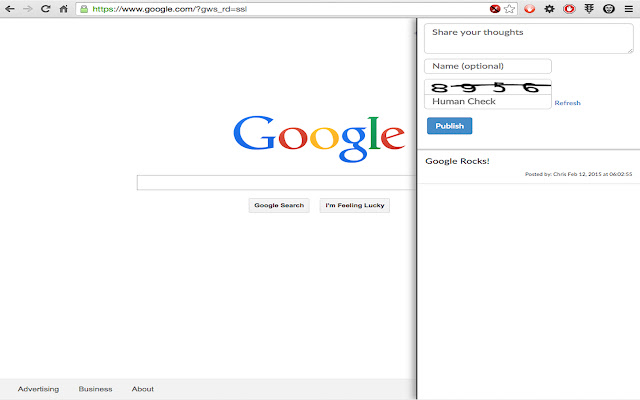
Task: Click the face extension icon
Action: (609, 9)
